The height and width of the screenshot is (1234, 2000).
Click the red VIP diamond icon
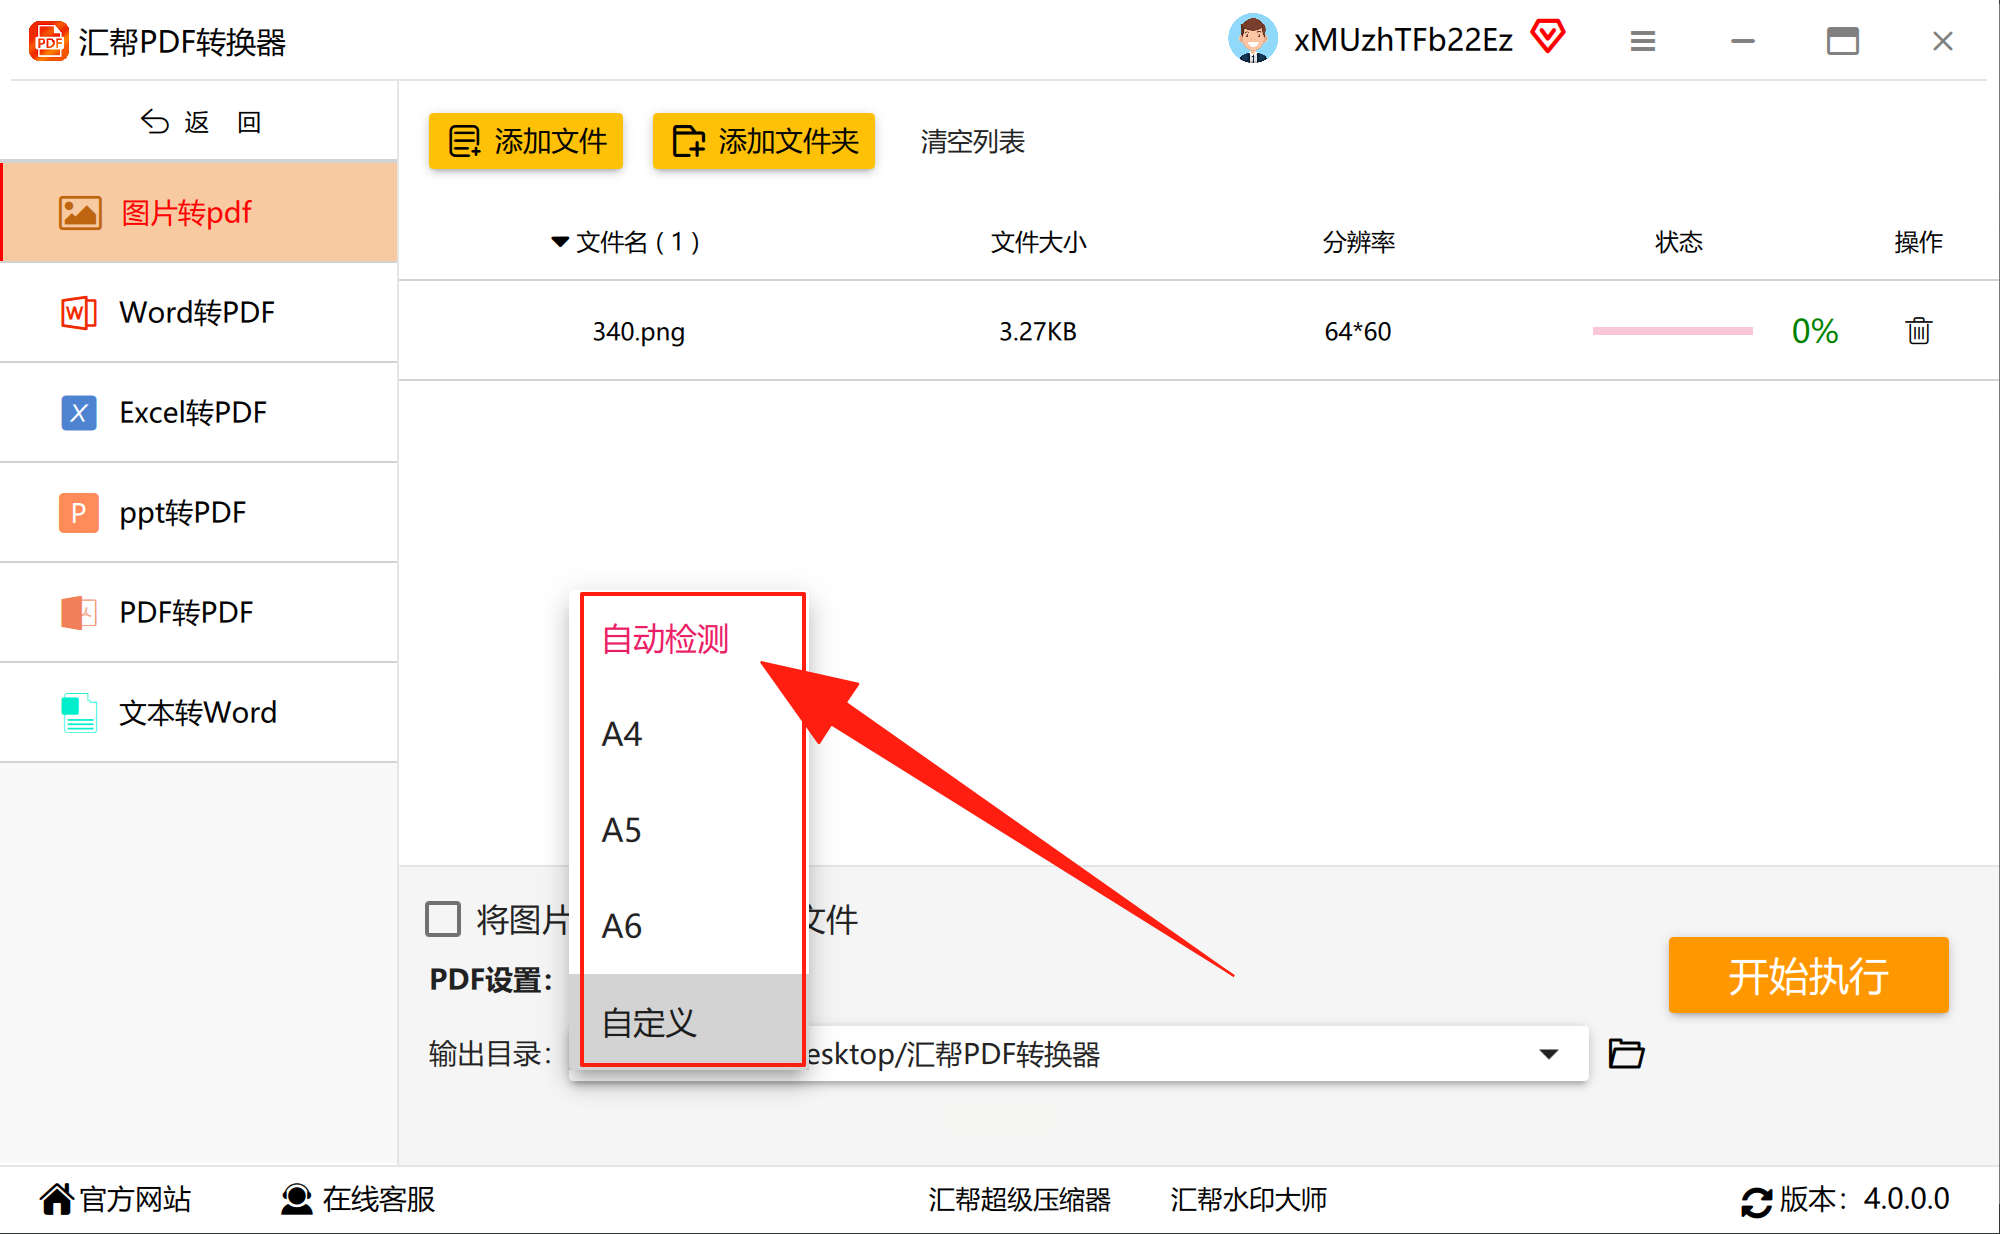(x=1547, y=37)
